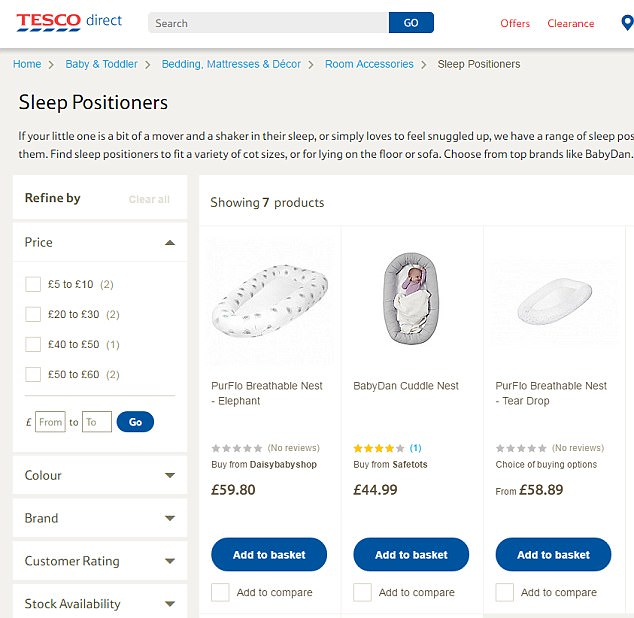Viewport: 634px width, 618px height.
Task: Expand the Customer Rating filter
Action: (x=170, y=562)
